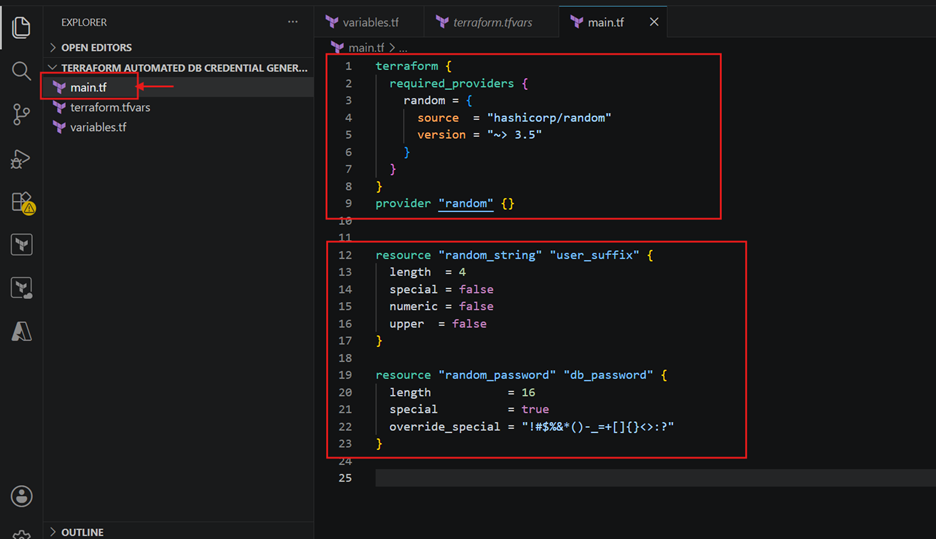Click the breadcrumb ellipsis after main.tf

[x=403, y=48]
